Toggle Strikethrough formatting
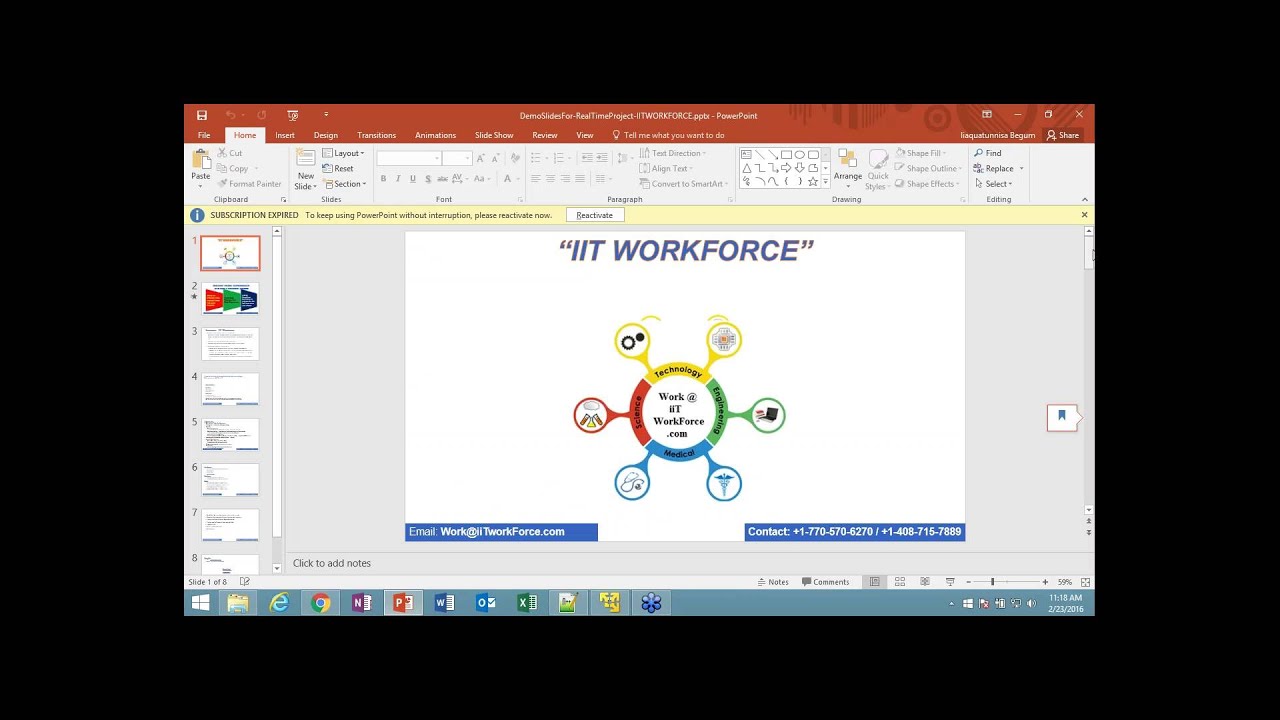The width and height of the screenshot is (1280, 720). point(441,179)
